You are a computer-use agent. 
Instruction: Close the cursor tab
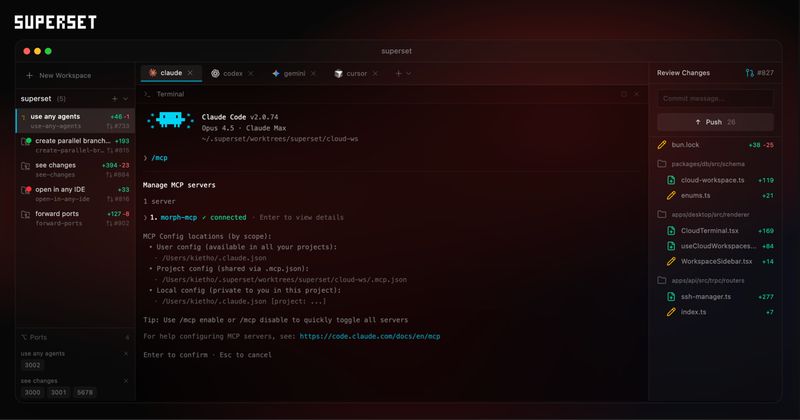tap(375, 73)
